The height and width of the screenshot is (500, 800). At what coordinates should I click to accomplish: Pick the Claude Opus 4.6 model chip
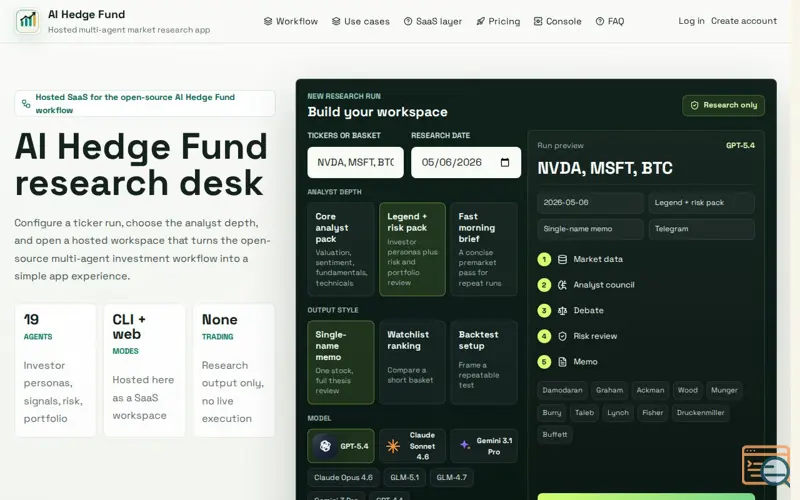[x=343, y=478]
